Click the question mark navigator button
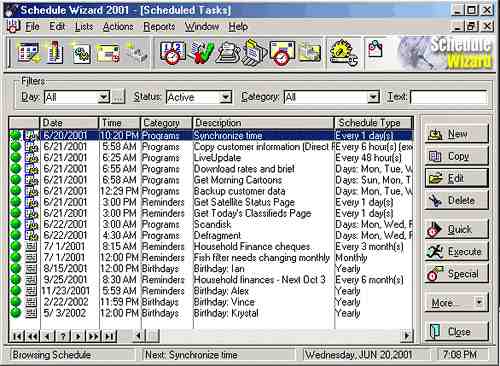 click(63, 336)
